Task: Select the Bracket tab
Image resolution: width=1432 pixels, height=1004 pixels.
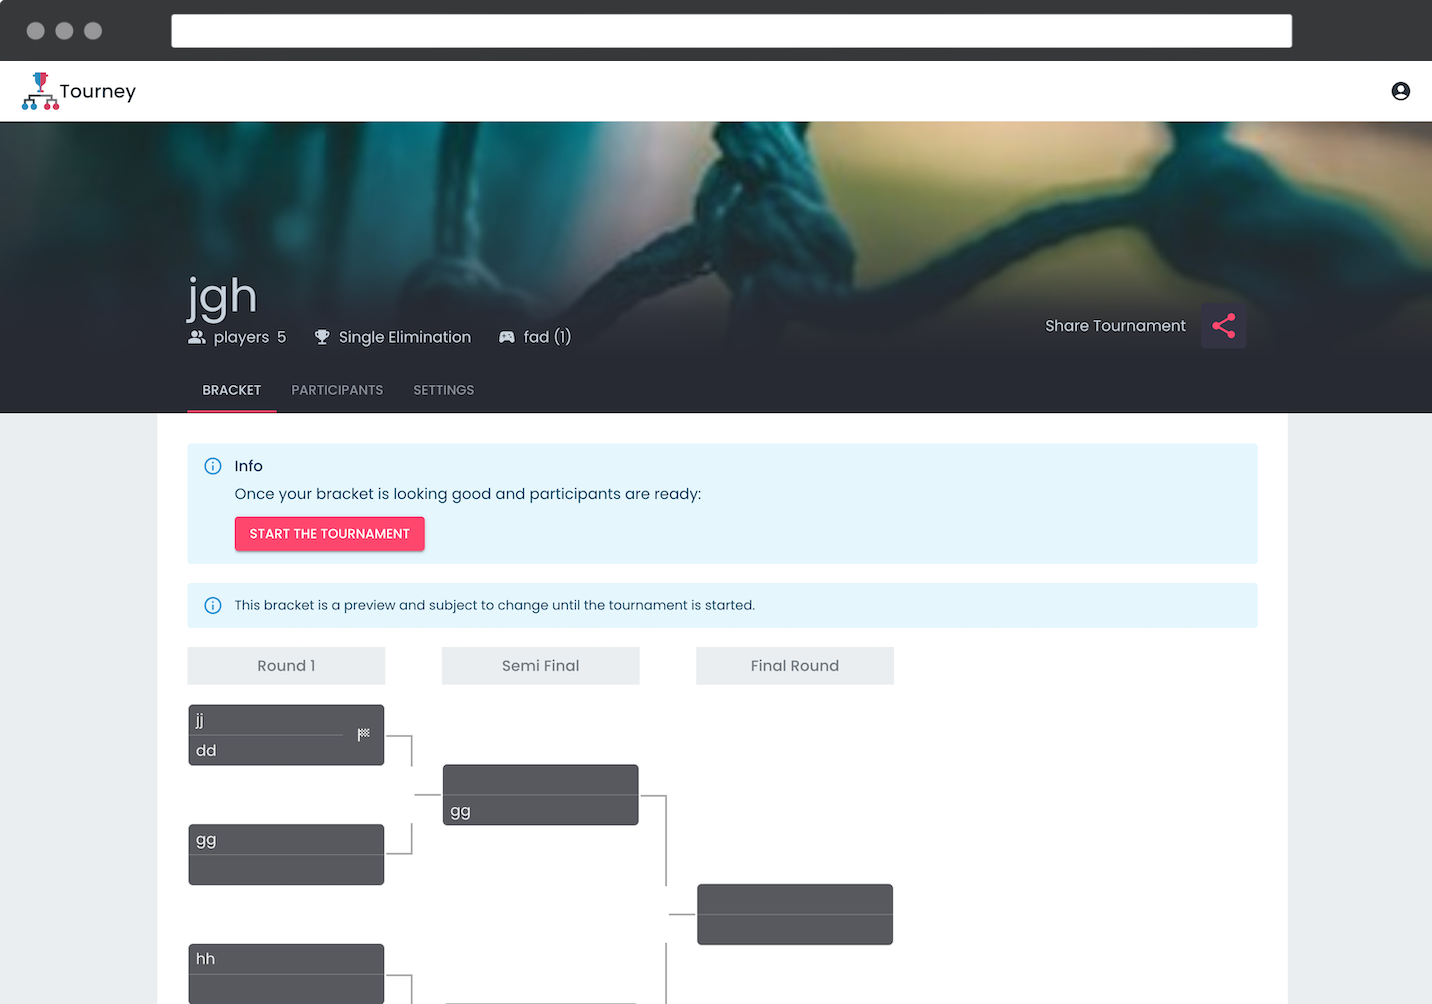Action: [231, 390]
